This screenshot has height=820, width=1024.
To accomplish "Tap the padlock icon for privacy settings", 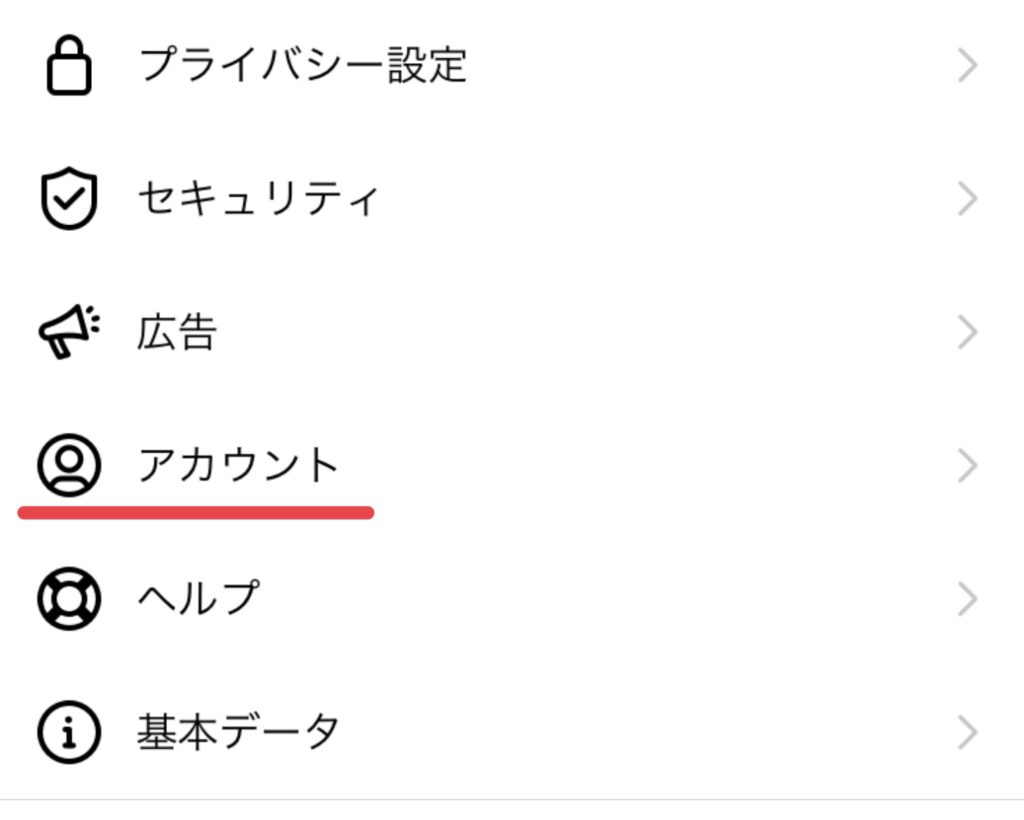I will (x=69, y=67).
